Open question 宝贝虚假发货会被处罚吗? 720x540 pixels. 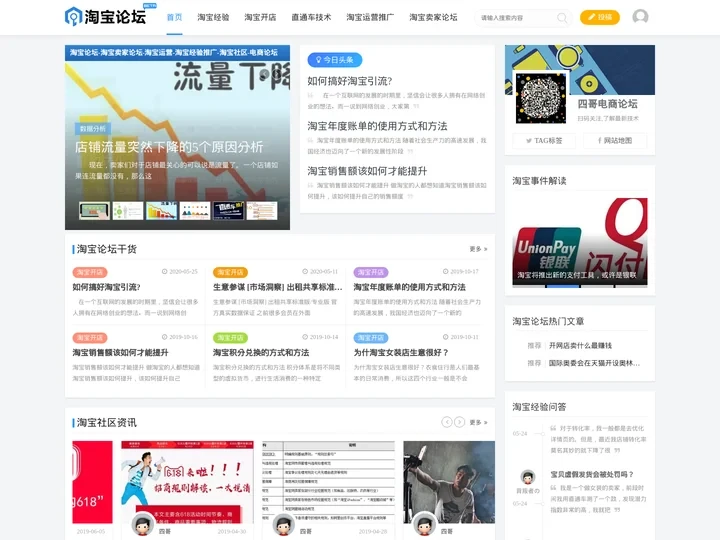[x=592, y=474]
